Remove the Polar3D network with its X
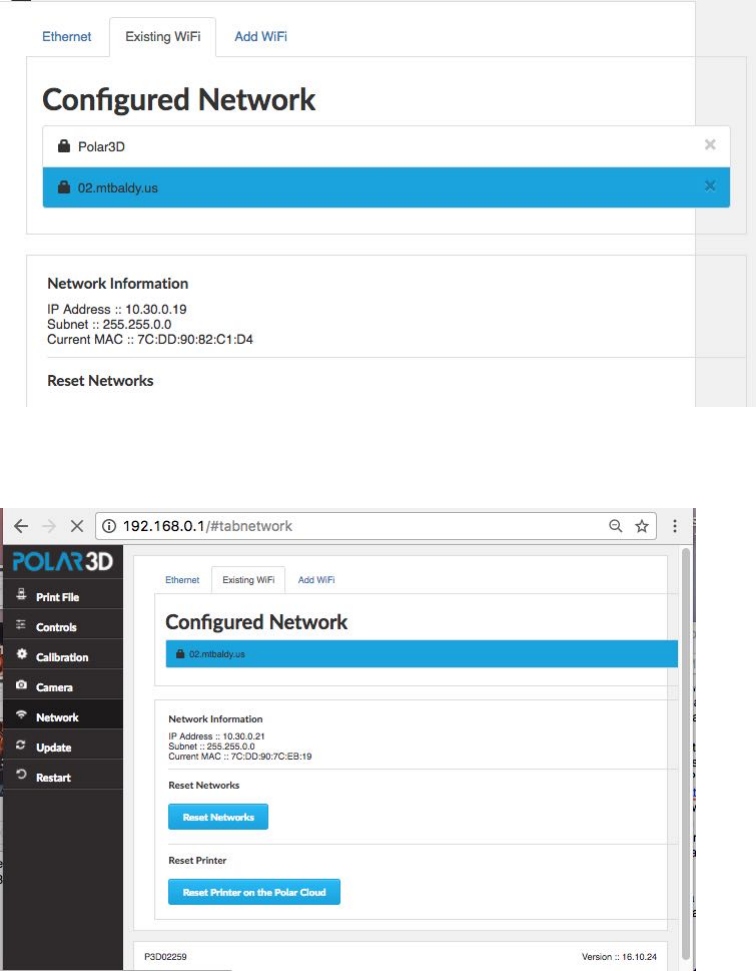This screenshot has height=971, width=756. click(710, 144)
